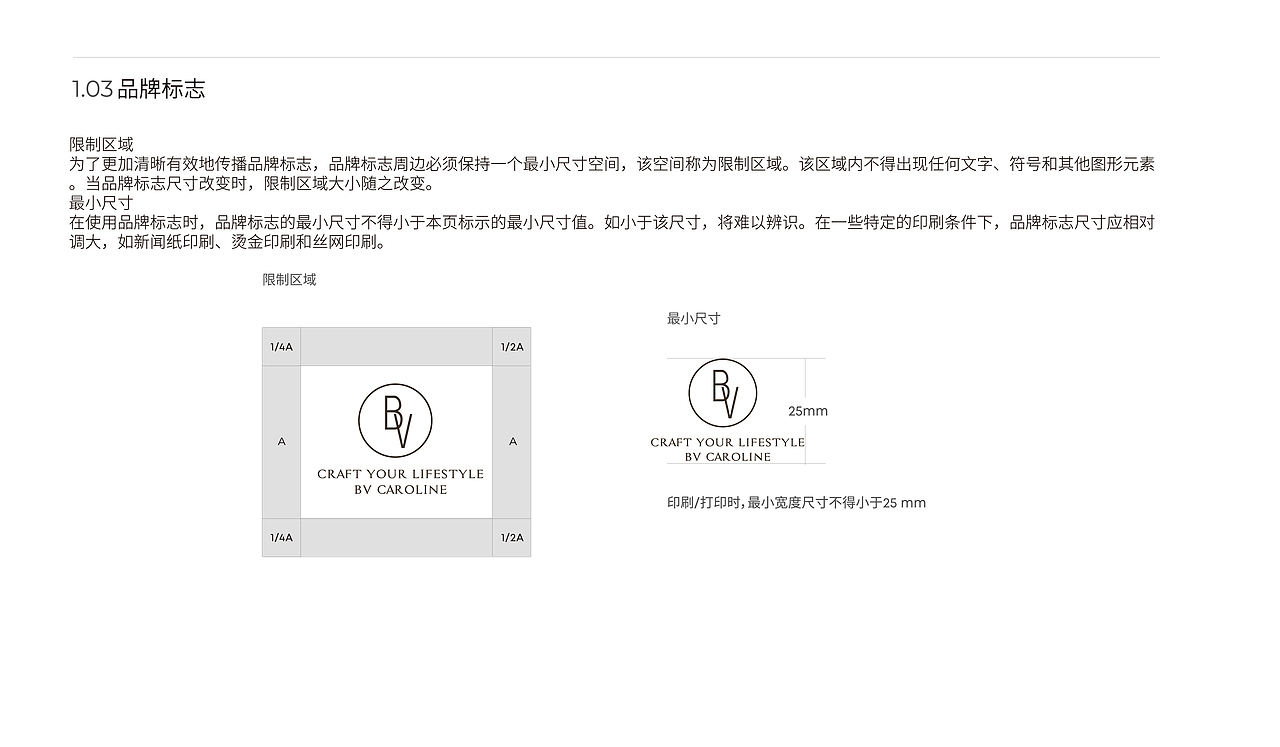1280x747 pixels.
Task: Select the '1/4A' label in top-left cell
Action: (x=281, y=347)
